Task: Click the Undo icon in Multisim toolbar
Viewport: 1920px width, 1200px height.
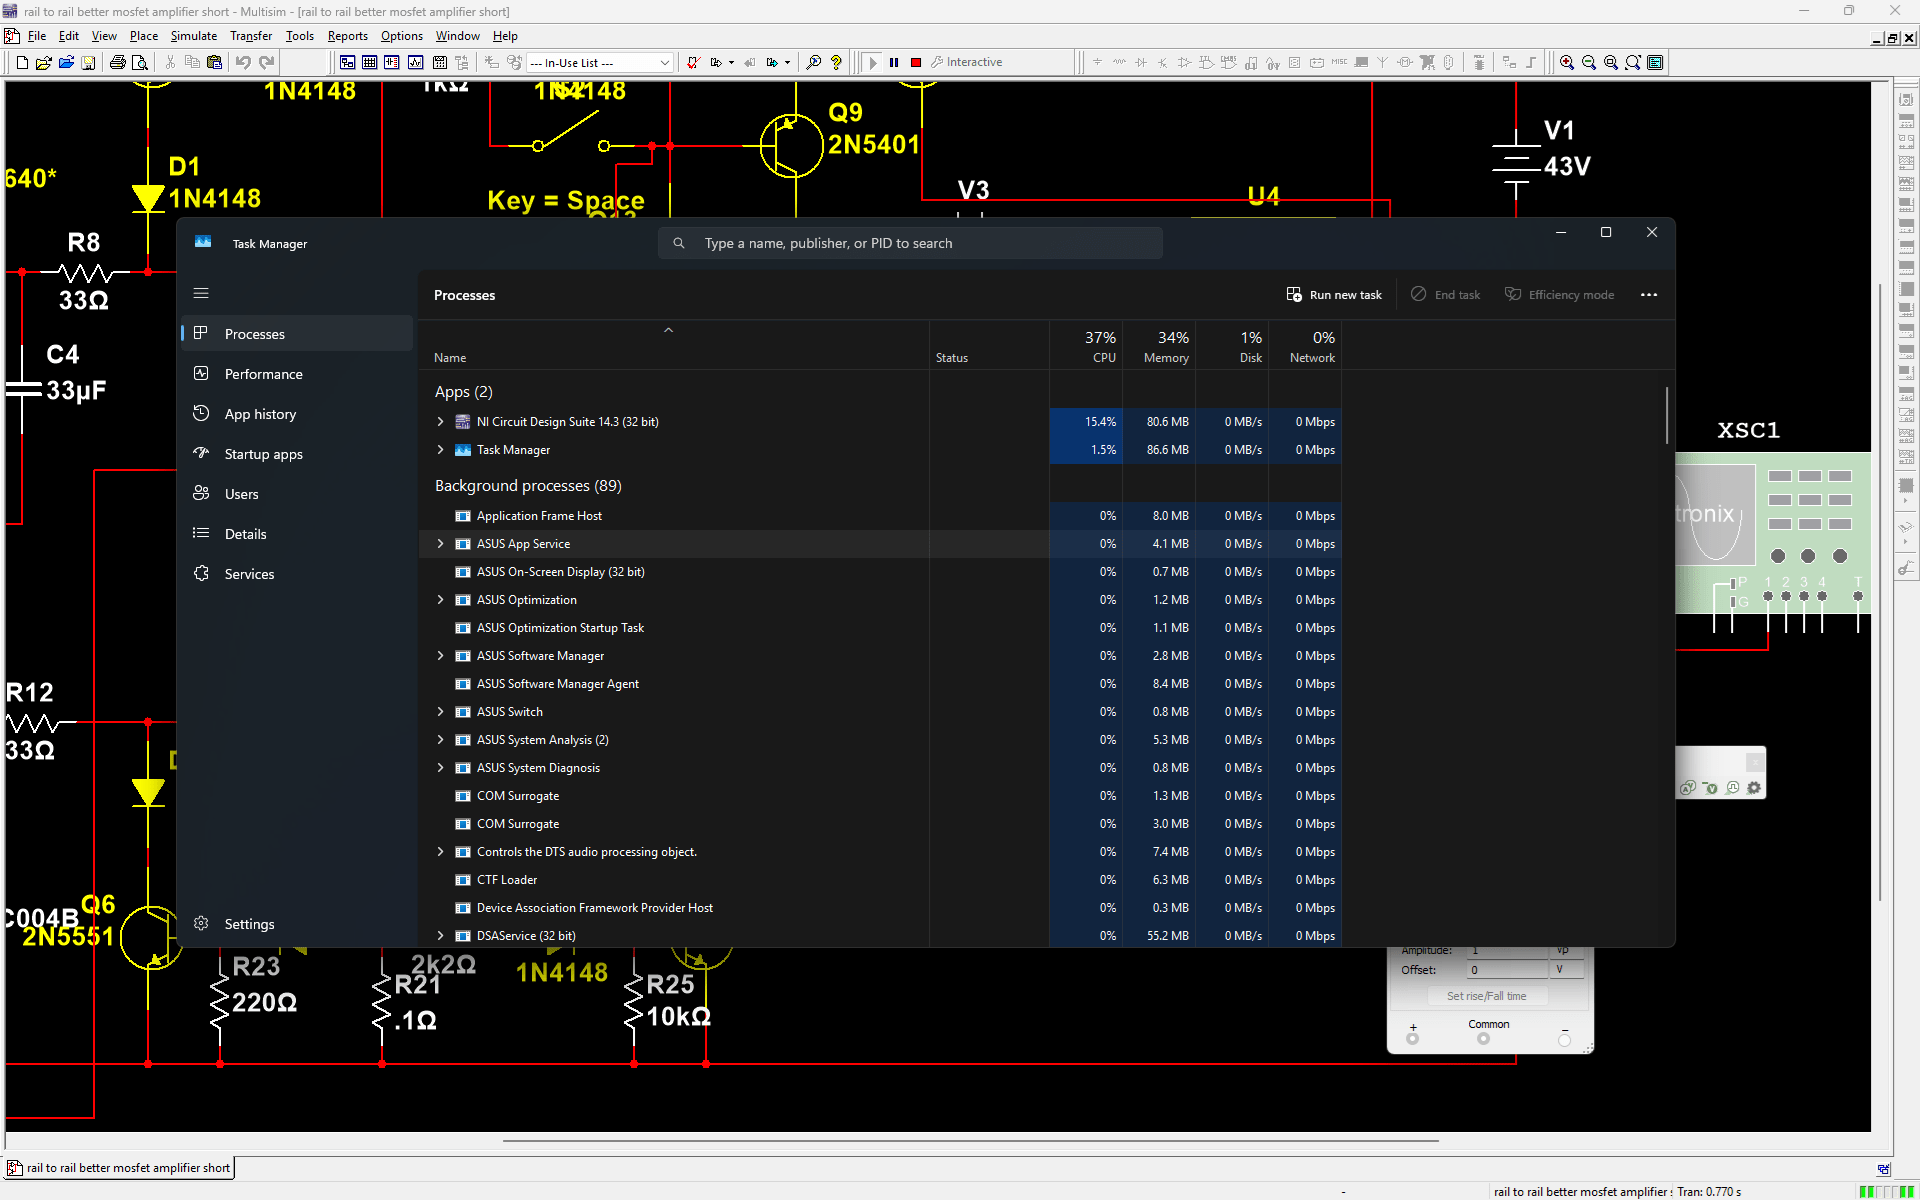Action: (243, 62)
